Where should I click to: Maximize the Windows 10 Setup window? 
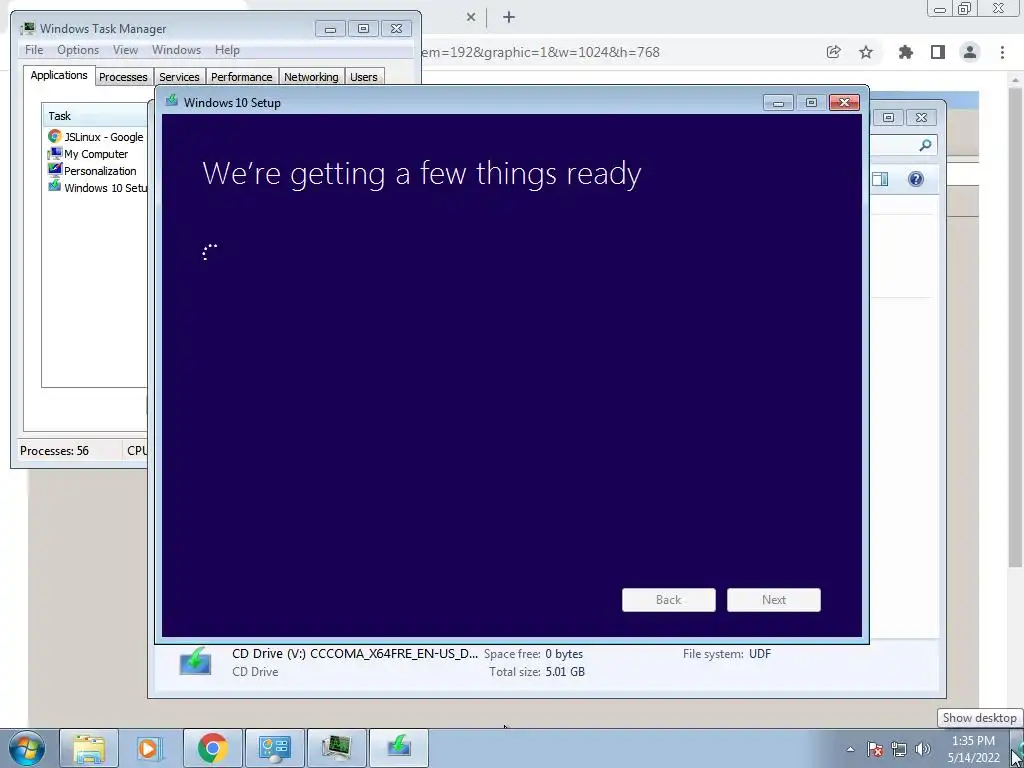click(811, 103)
